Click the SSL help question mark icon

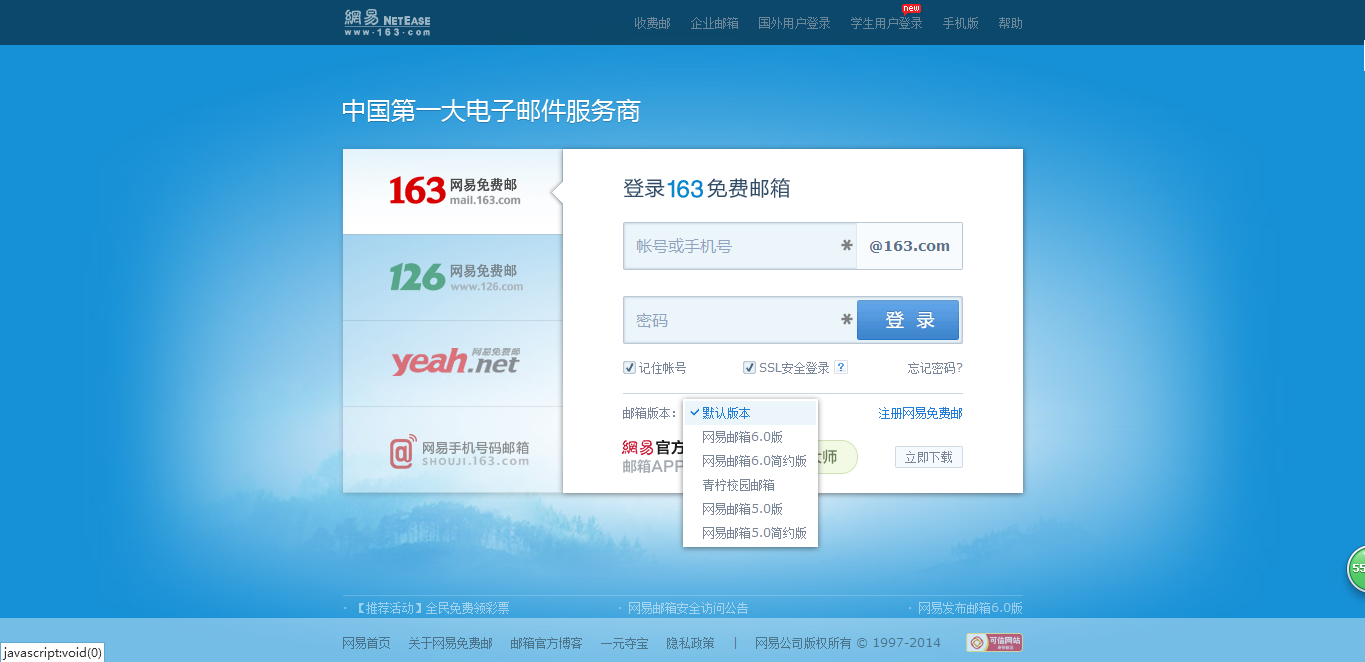coord(841,367)
